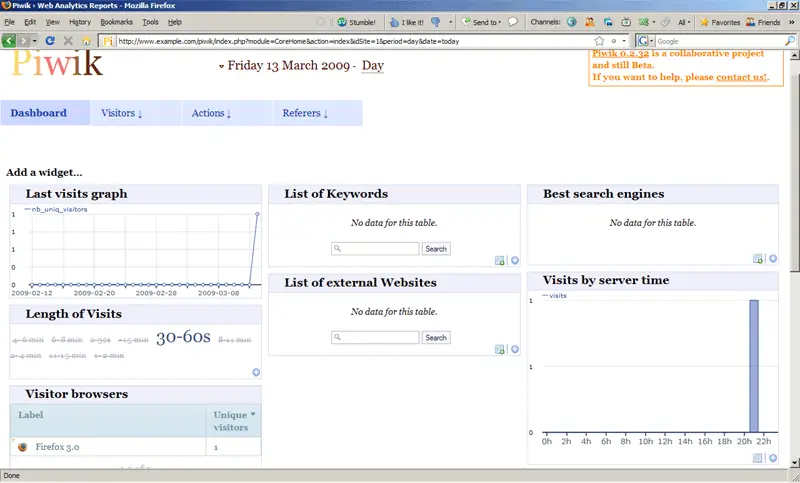
Task: Click the List of external Websites search input
Action: [375, 338]
